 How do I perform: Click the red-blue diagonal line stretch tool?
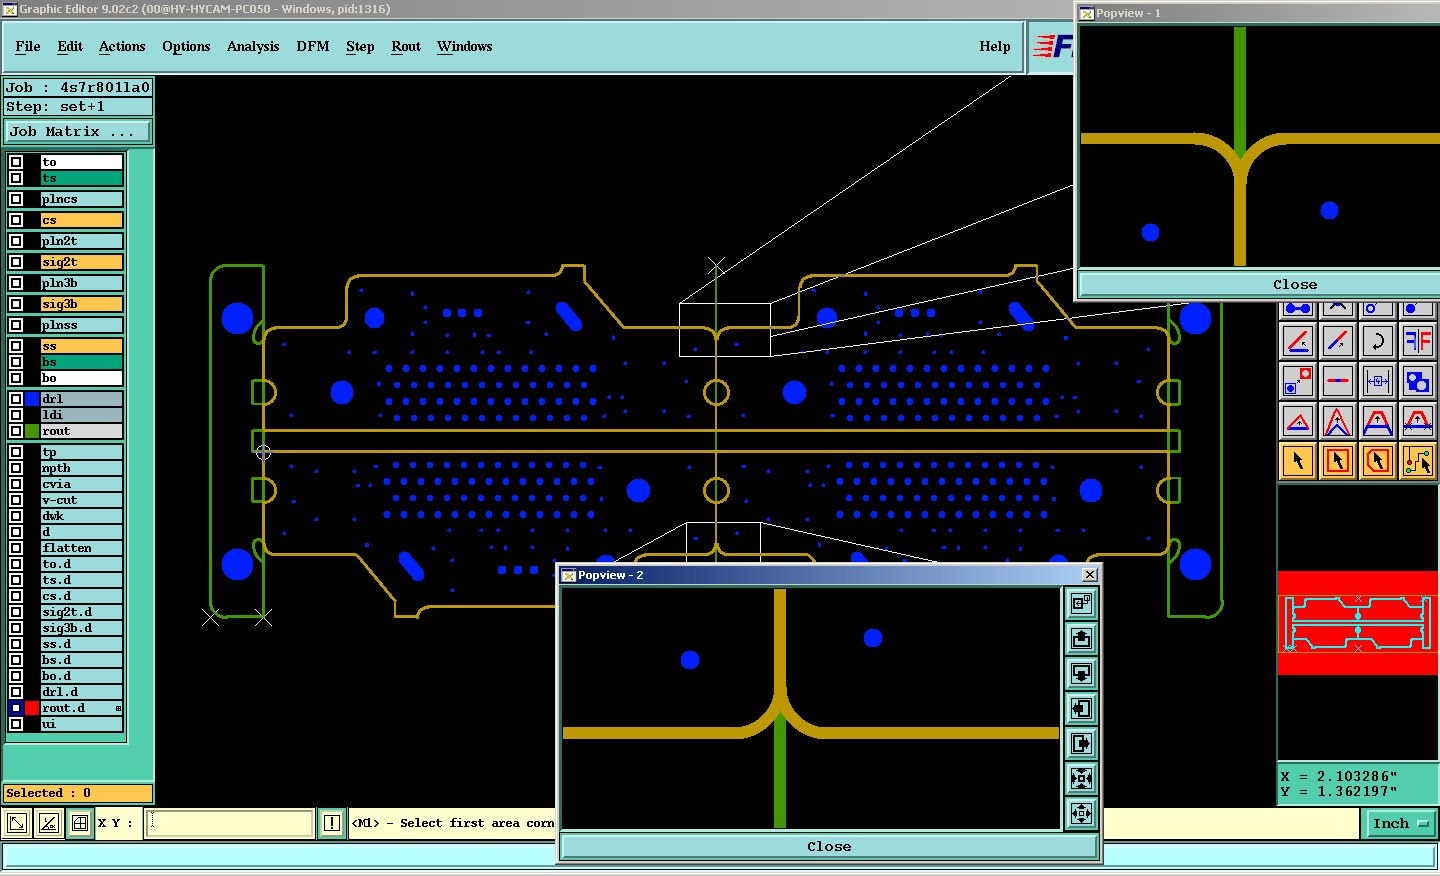pos(1337,341)
